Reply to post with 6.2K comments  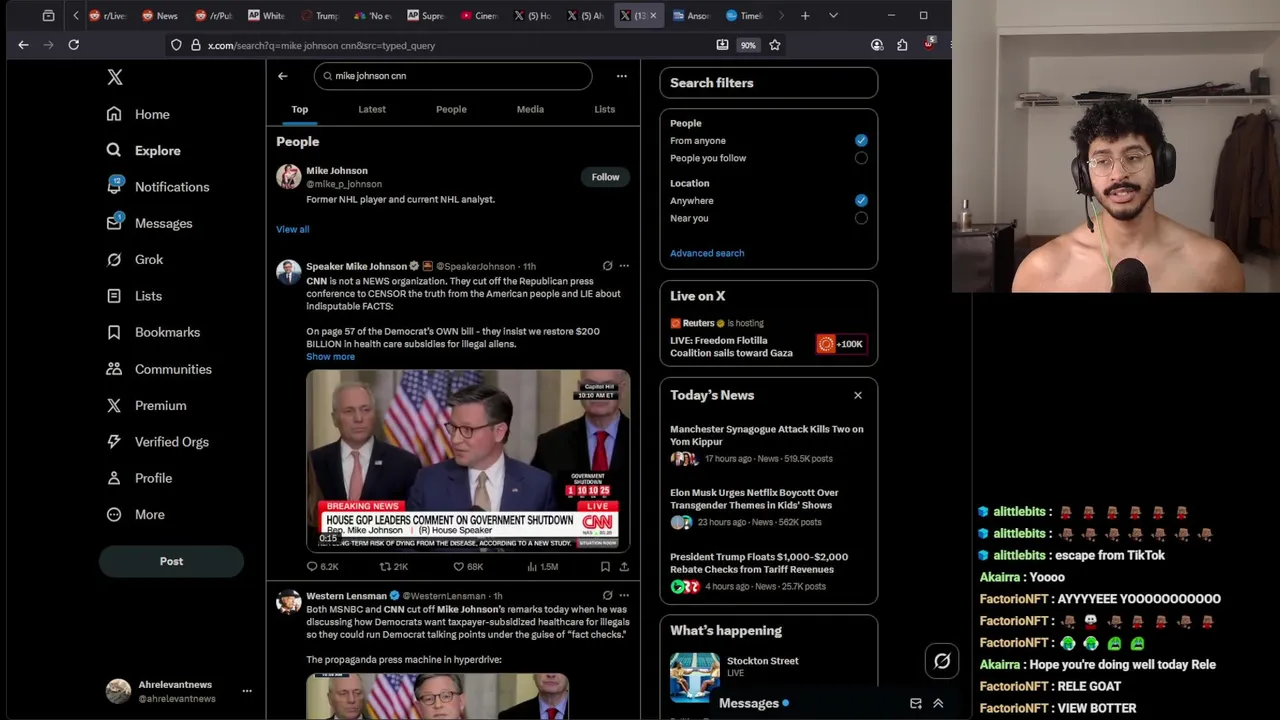[322, 567]
